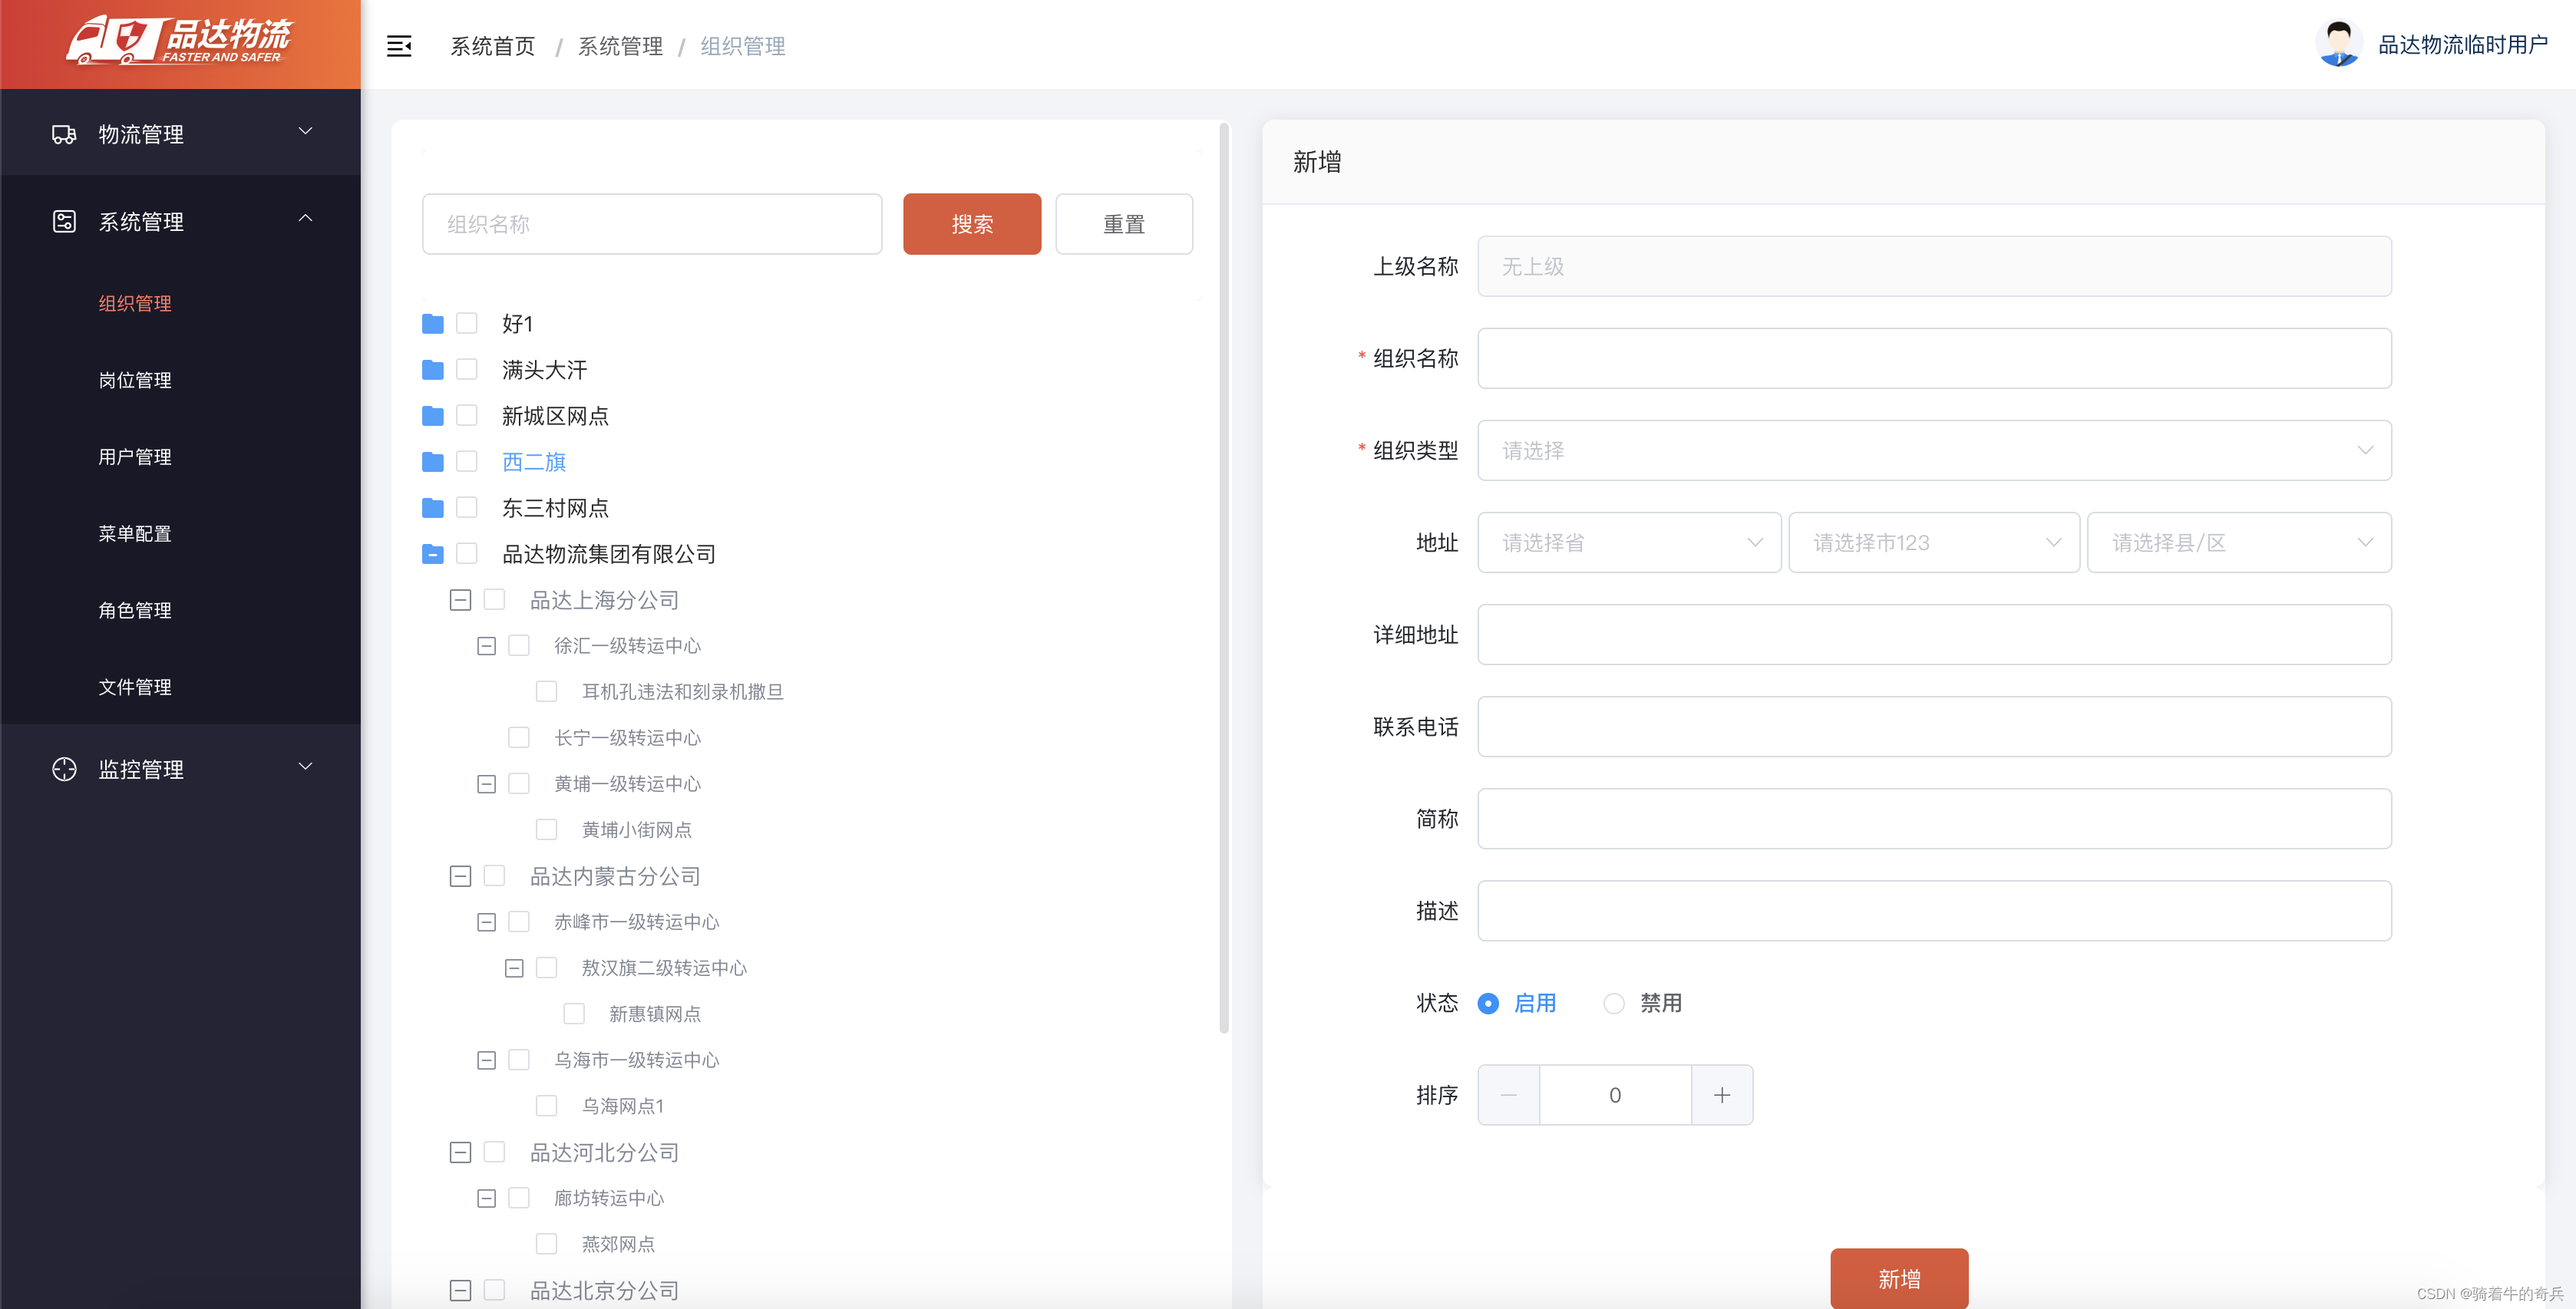Image resolution: width=2576 pixels, height=1309 pixels.
Task: Increase 排序 value with plus button
Action: (1721, 1095)
